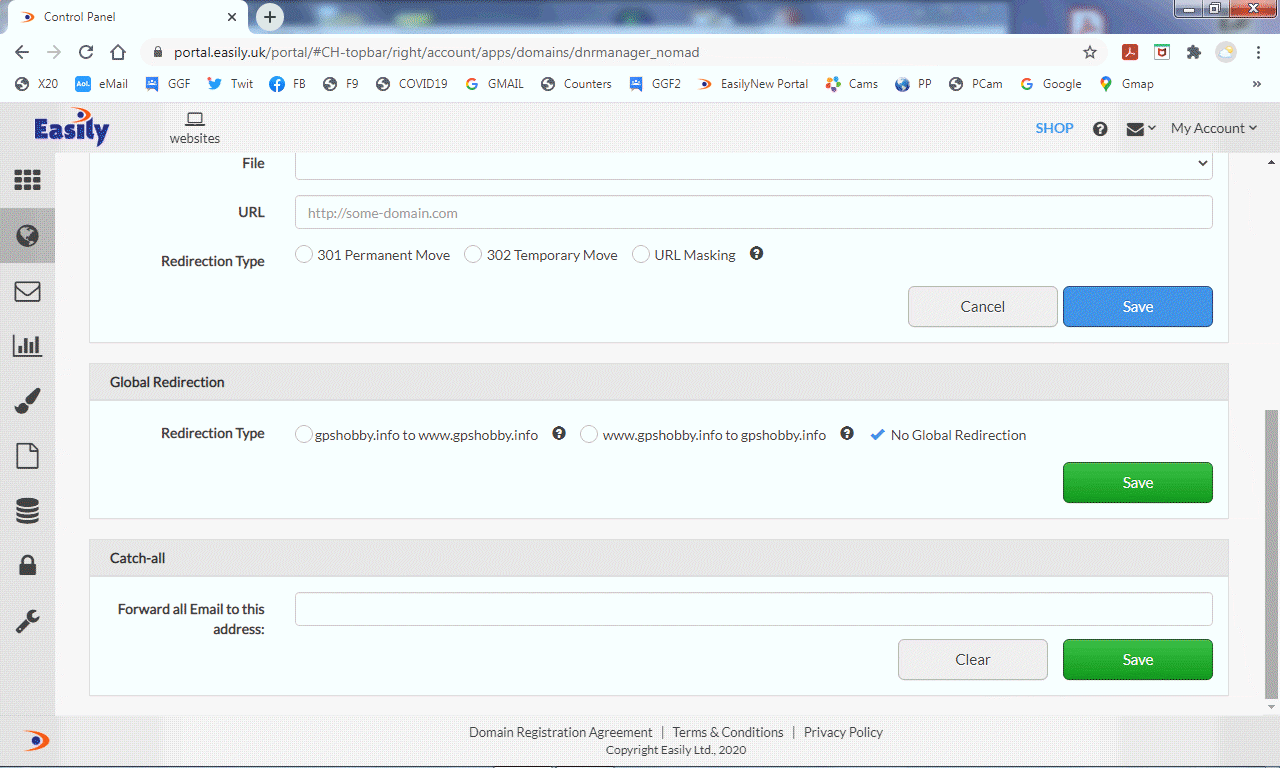Select the 301 Permanent Move radio button
Screen dimensions: 1280x768
coord(304,255)
